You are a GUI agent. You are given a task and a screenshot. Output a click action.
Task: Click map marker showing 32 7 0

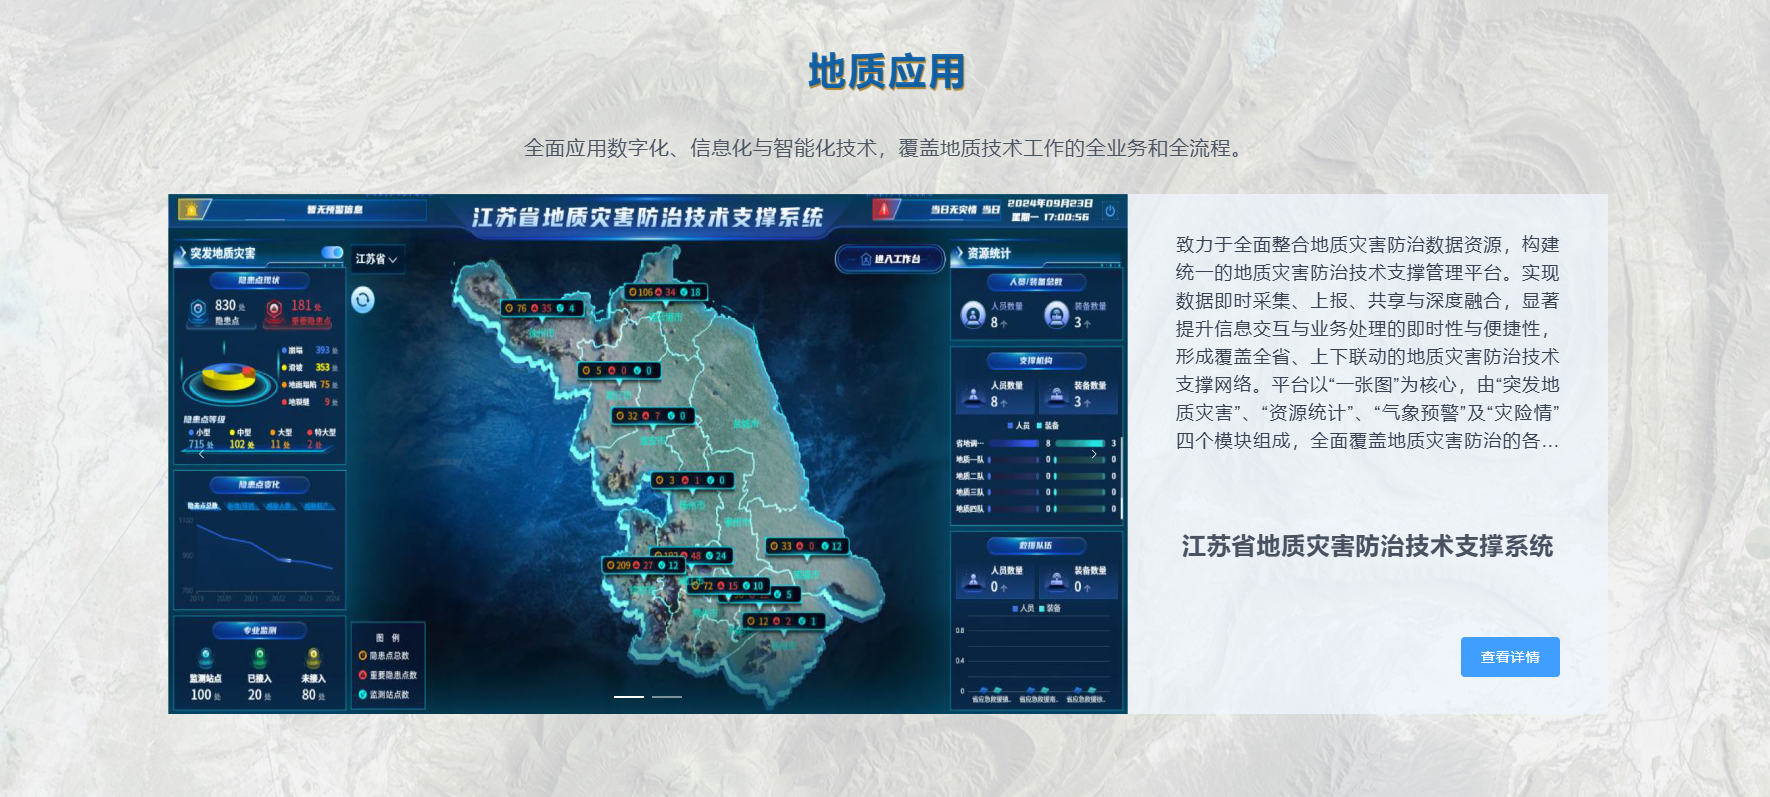(x=651, y=415)
